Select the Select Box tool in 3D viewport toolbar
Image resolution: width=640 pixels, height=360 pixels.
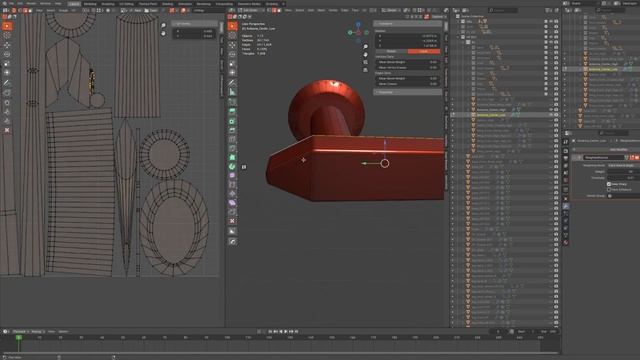pos(232,26)
